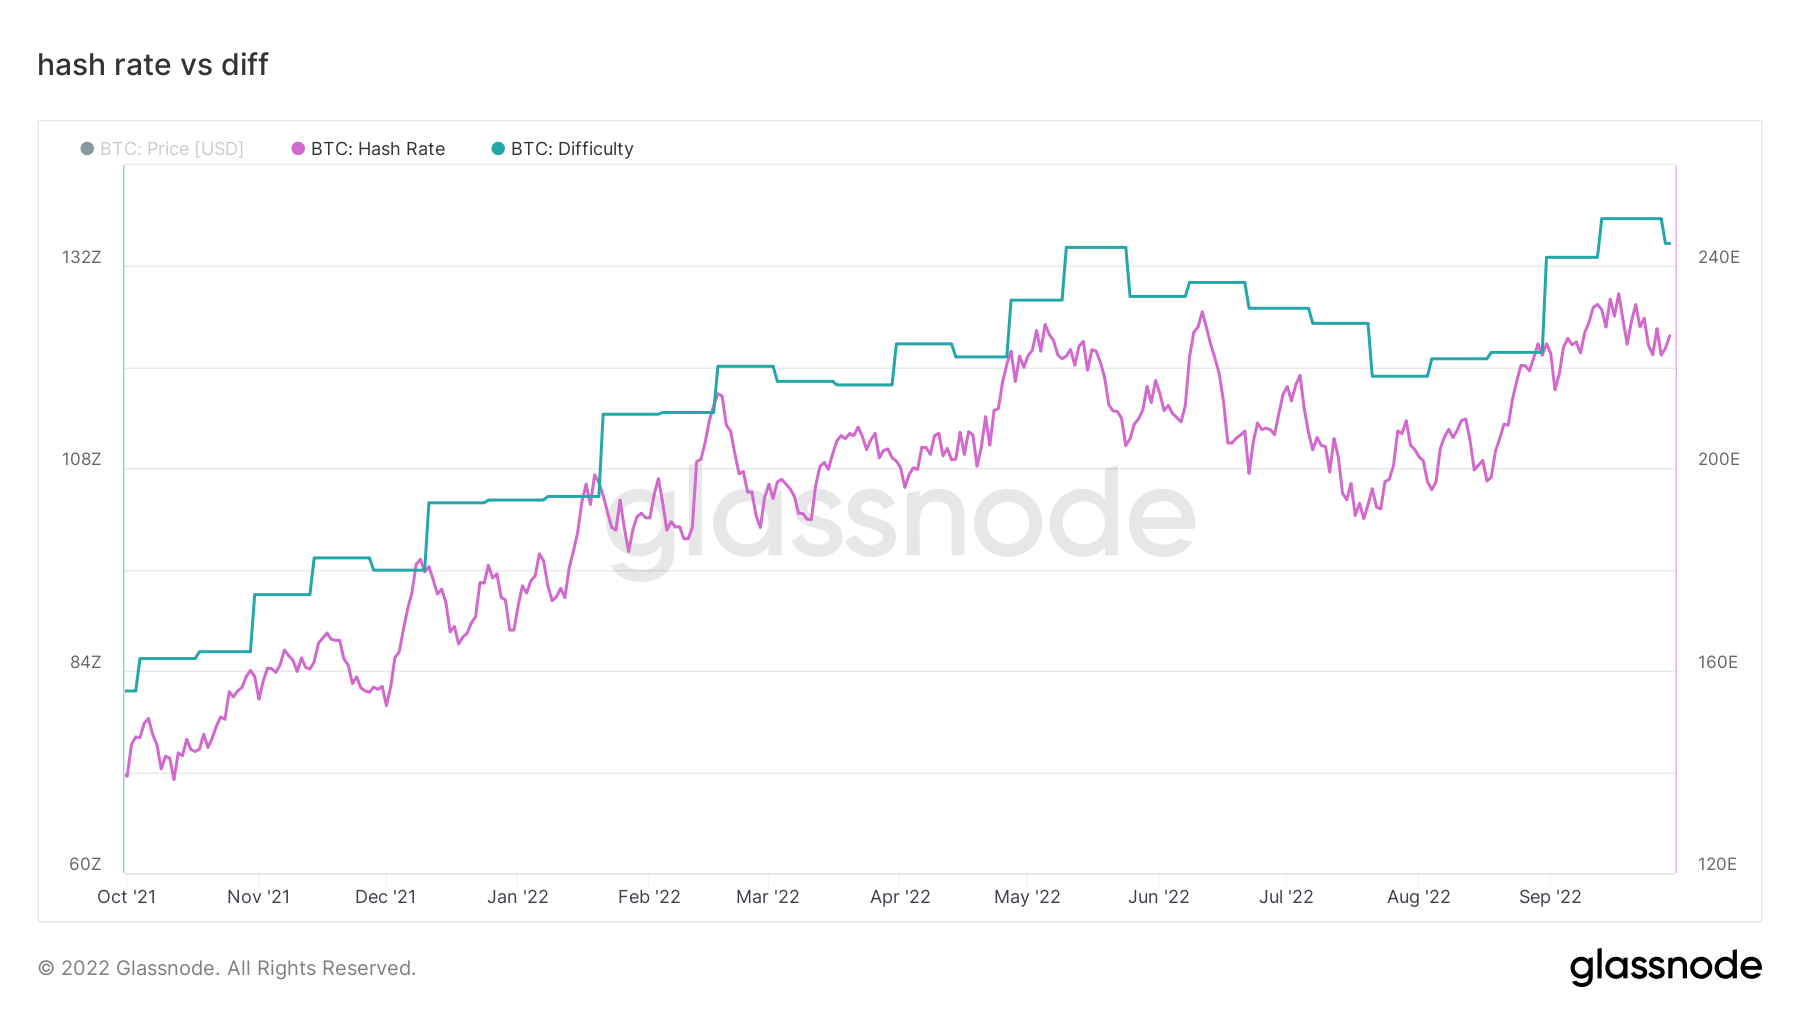Click the 132Z left axis label

tap(82, 258)
